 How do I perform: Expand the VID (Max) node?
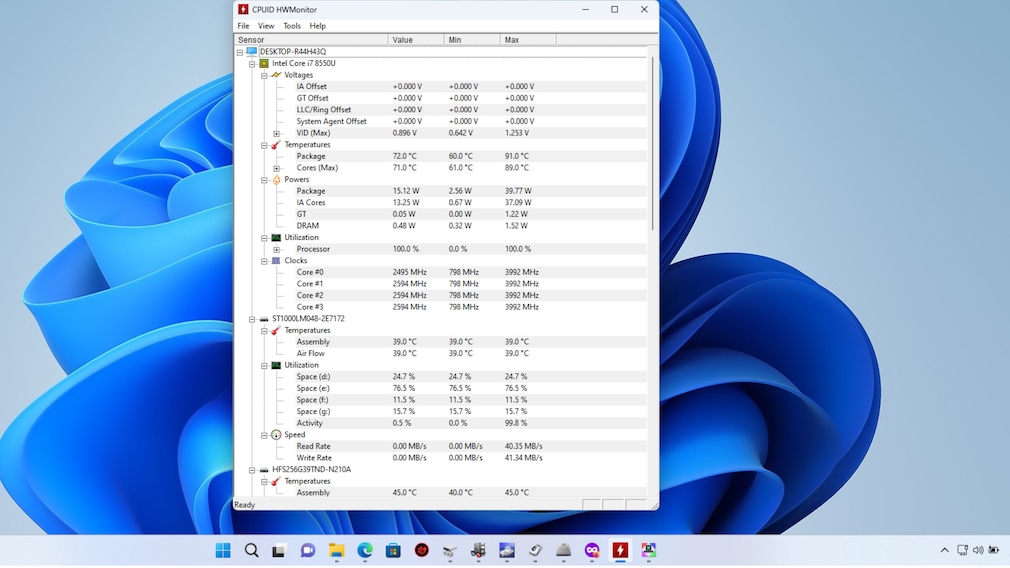pyautogui.click(x=277, y=133)
